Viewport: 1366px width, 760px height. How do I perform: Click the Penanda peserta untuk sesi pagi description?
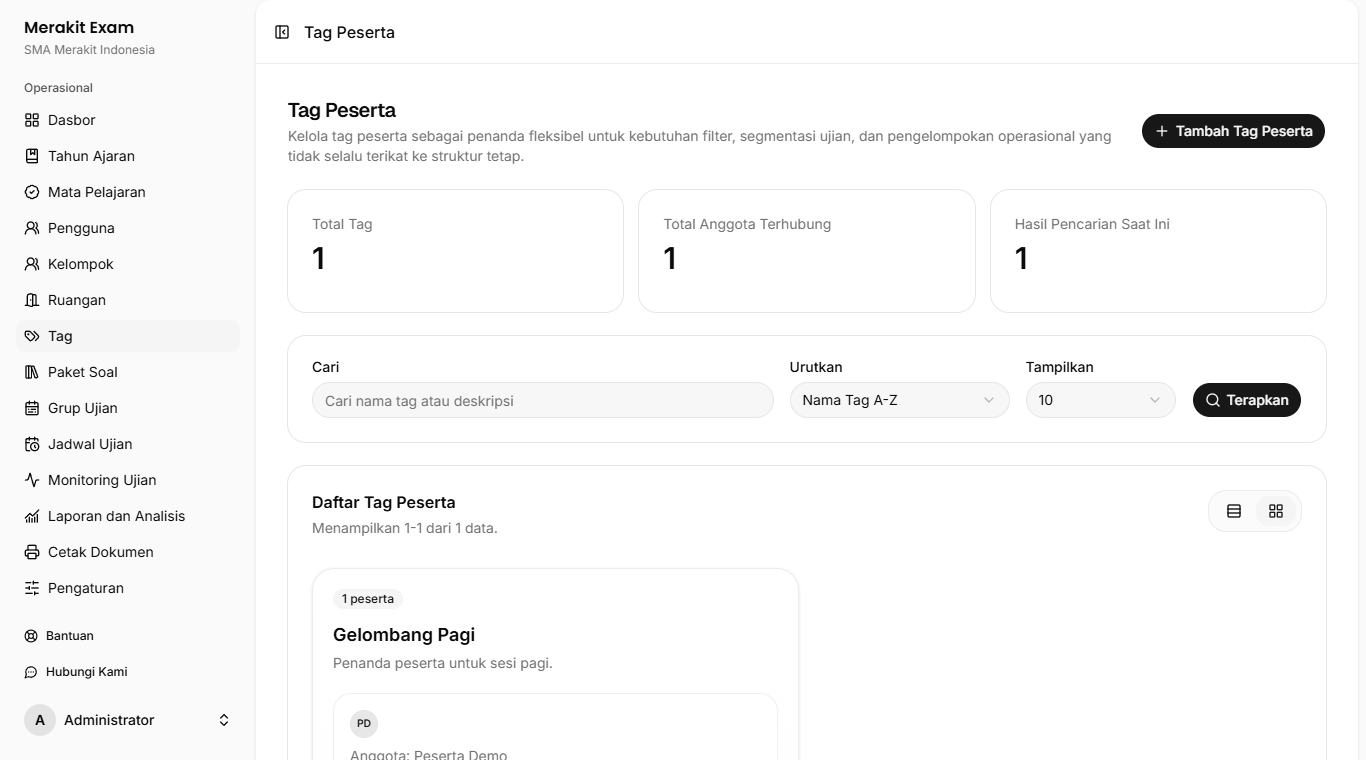(x=443, y=663)
